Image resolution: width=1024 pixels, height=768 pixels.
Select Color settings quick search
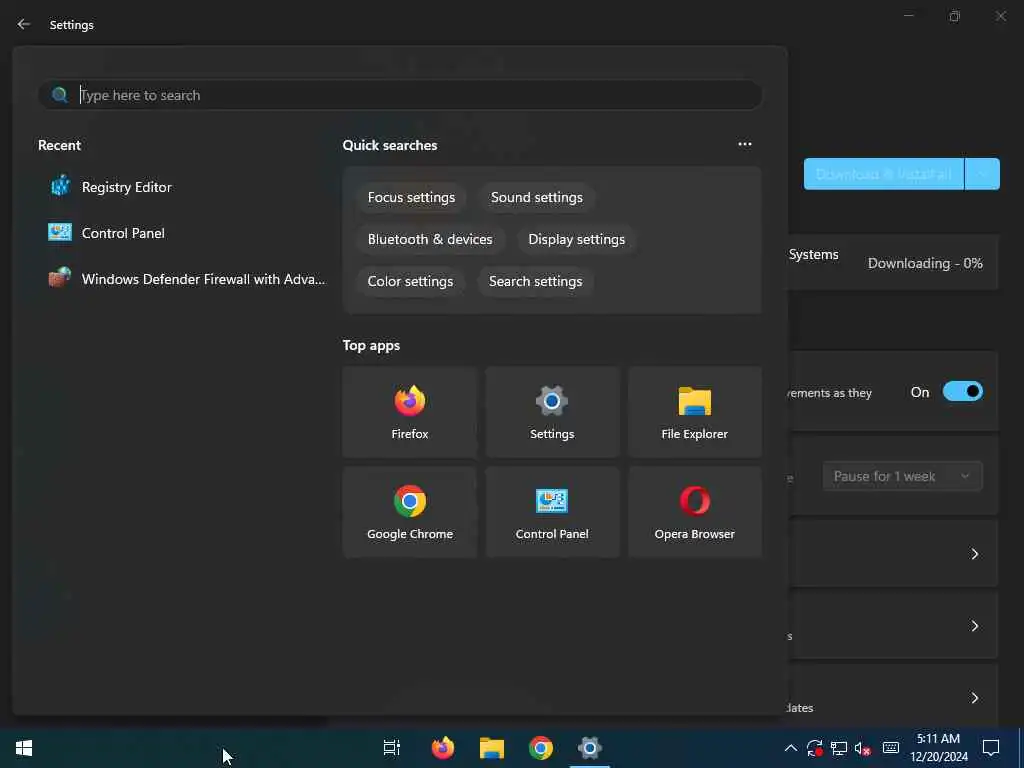pyautogui.click(x=410, y=281)
